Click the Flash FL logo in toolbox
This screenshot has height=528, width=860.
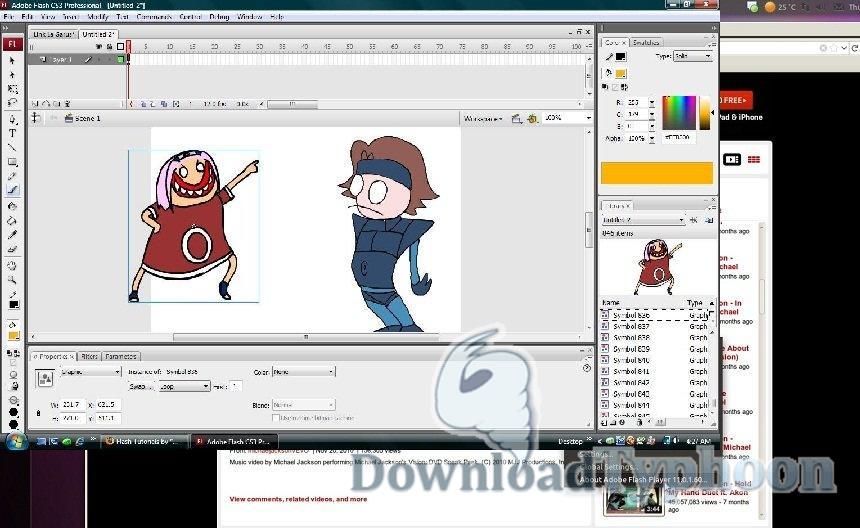(13, 44)
